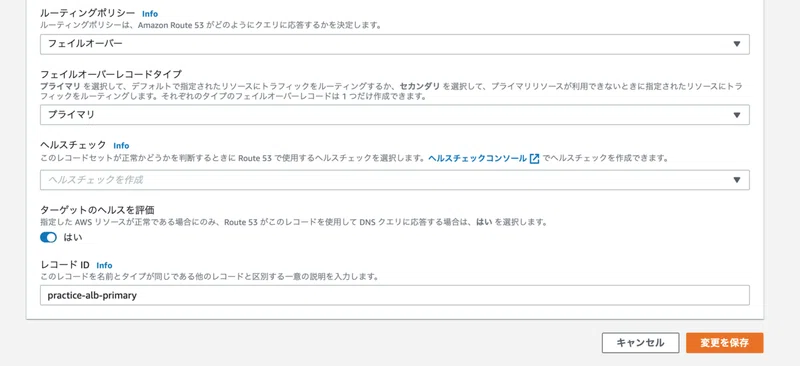Click Info link next to ヘルスチェック
This screenshot has height=366, width=800.
(x=121, y=145)
